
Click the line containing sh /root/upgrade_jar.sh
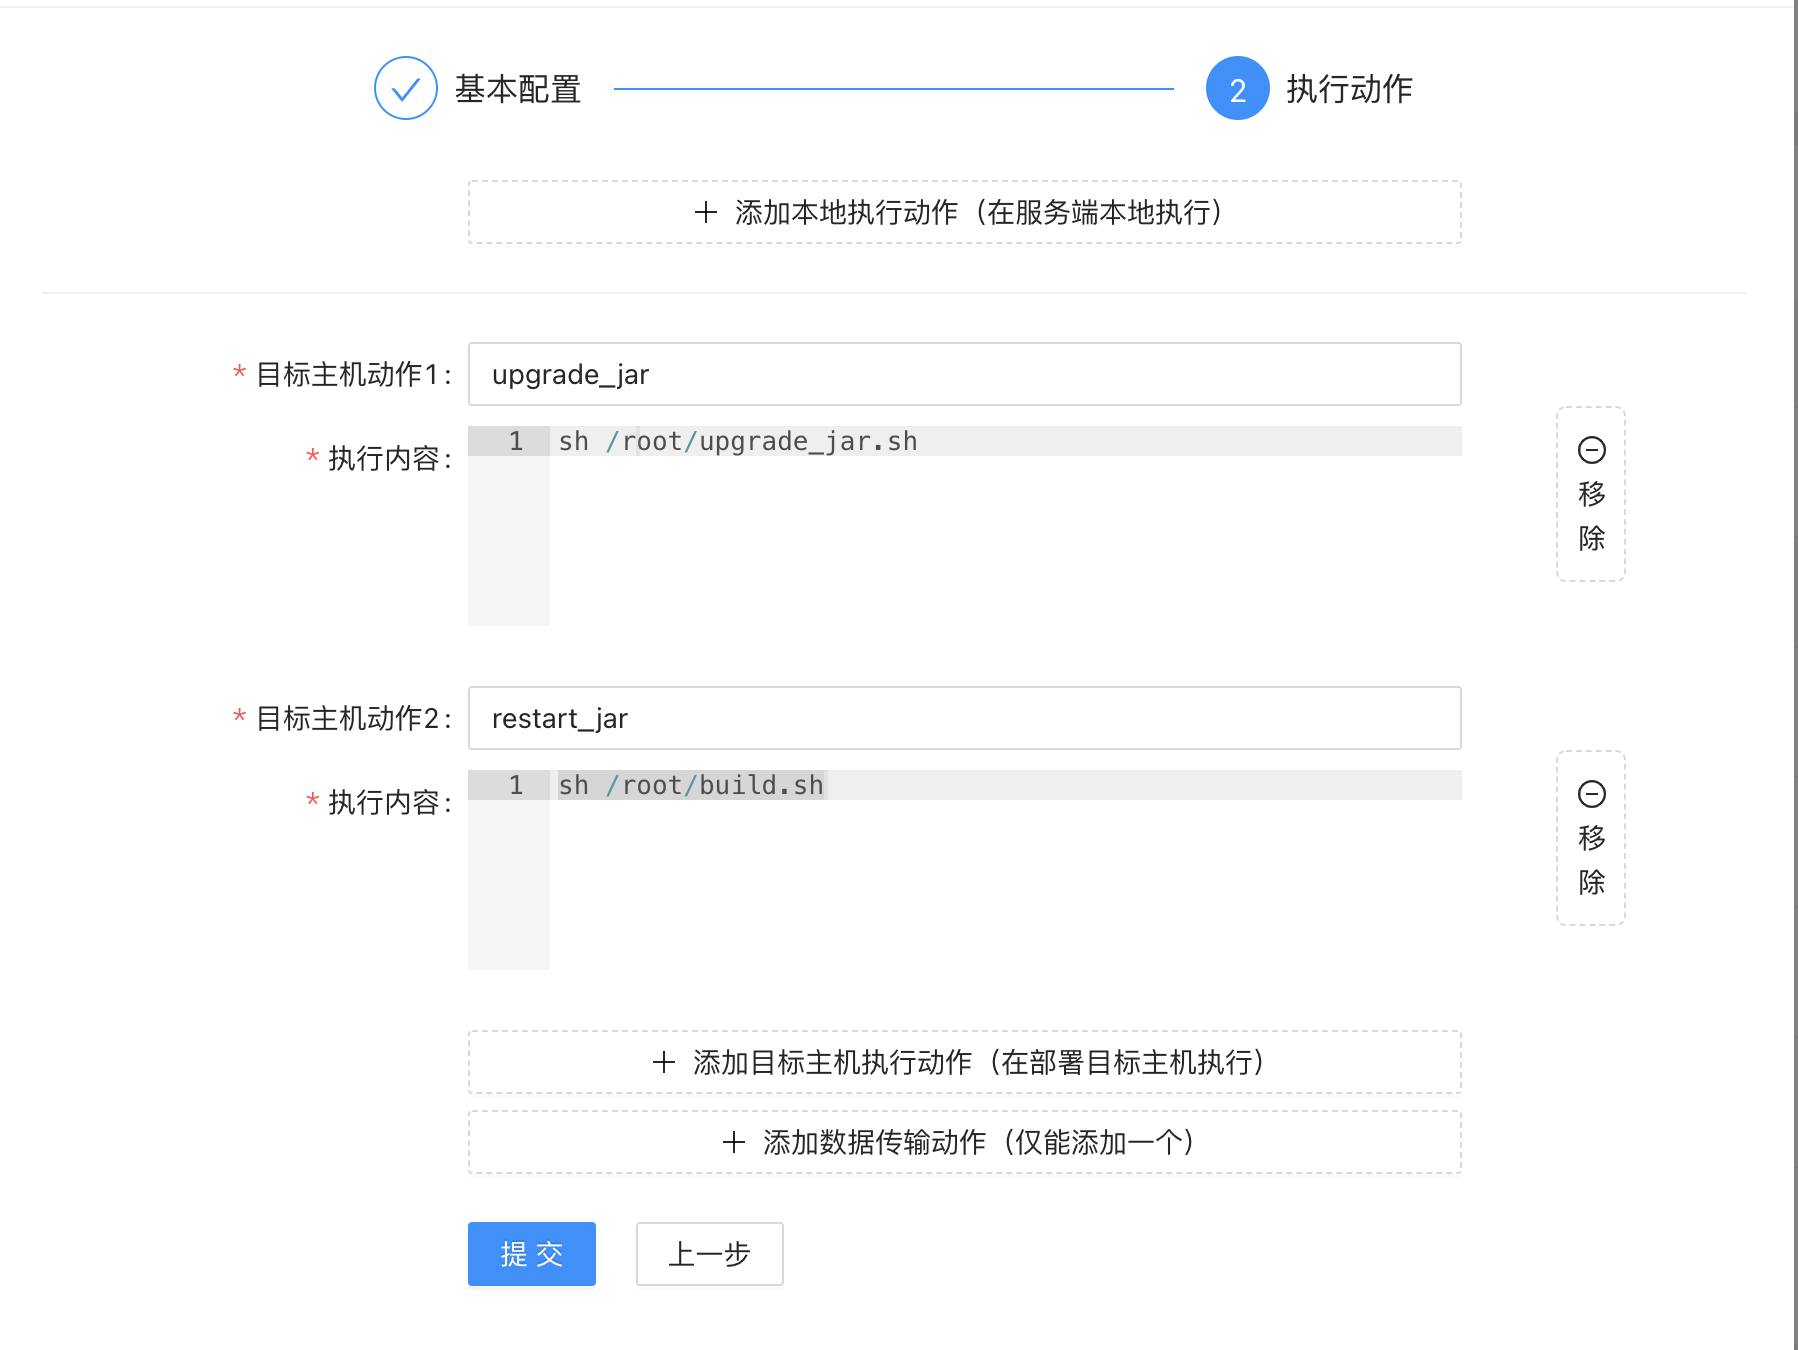737,440
